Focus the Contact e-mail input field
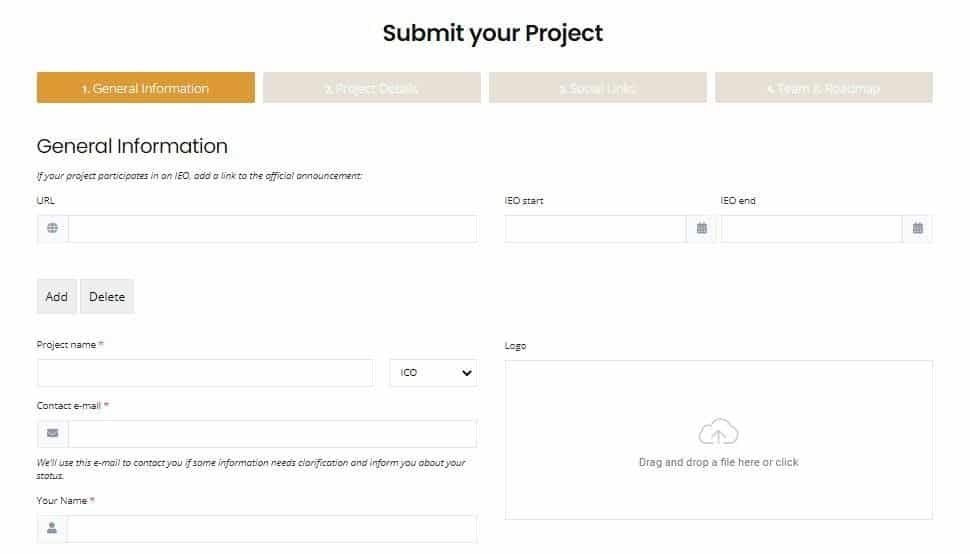This screenshot has height=554, width=970. pos(273,434)
